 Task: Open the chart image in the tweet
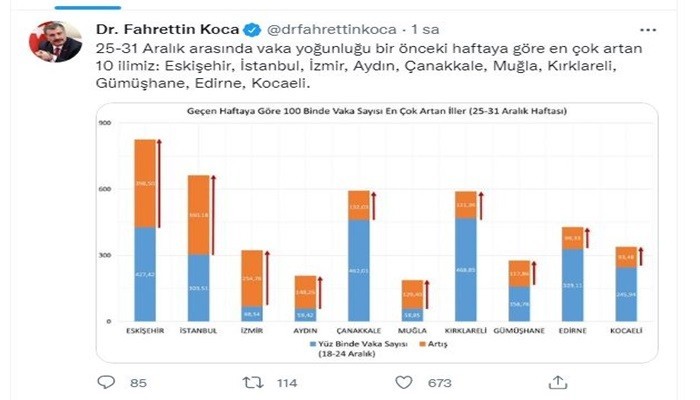(x=377, y=233)
